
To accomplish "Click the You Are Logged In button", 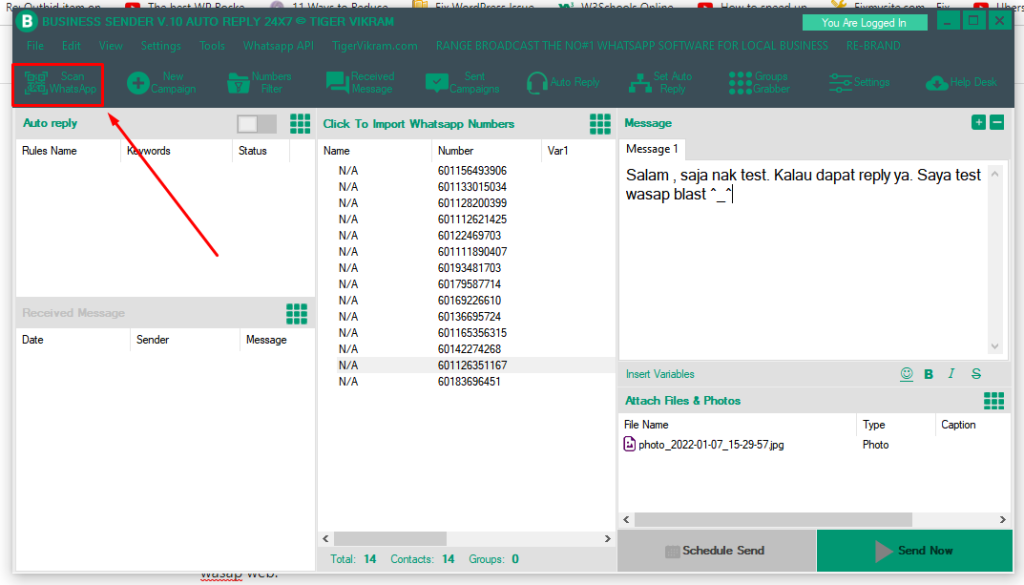I will pos(864,23).
